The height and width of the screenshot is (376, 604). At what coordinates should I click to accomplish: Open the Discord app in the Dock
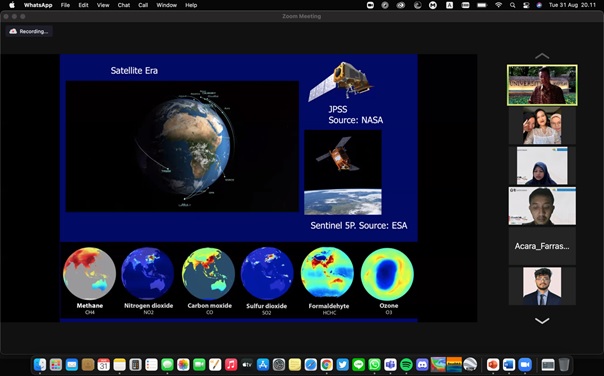click(x=422, y=364)
